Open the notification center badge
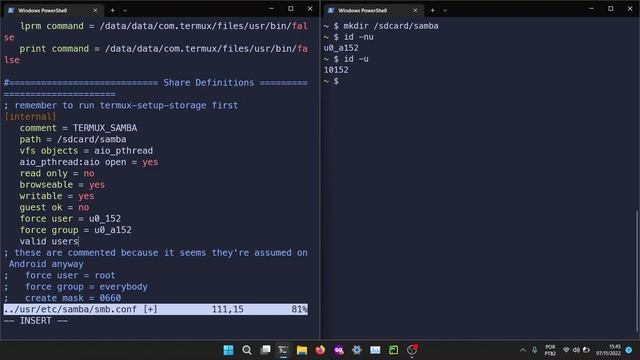This screenshot has width=640, height=360. point(629,350)
